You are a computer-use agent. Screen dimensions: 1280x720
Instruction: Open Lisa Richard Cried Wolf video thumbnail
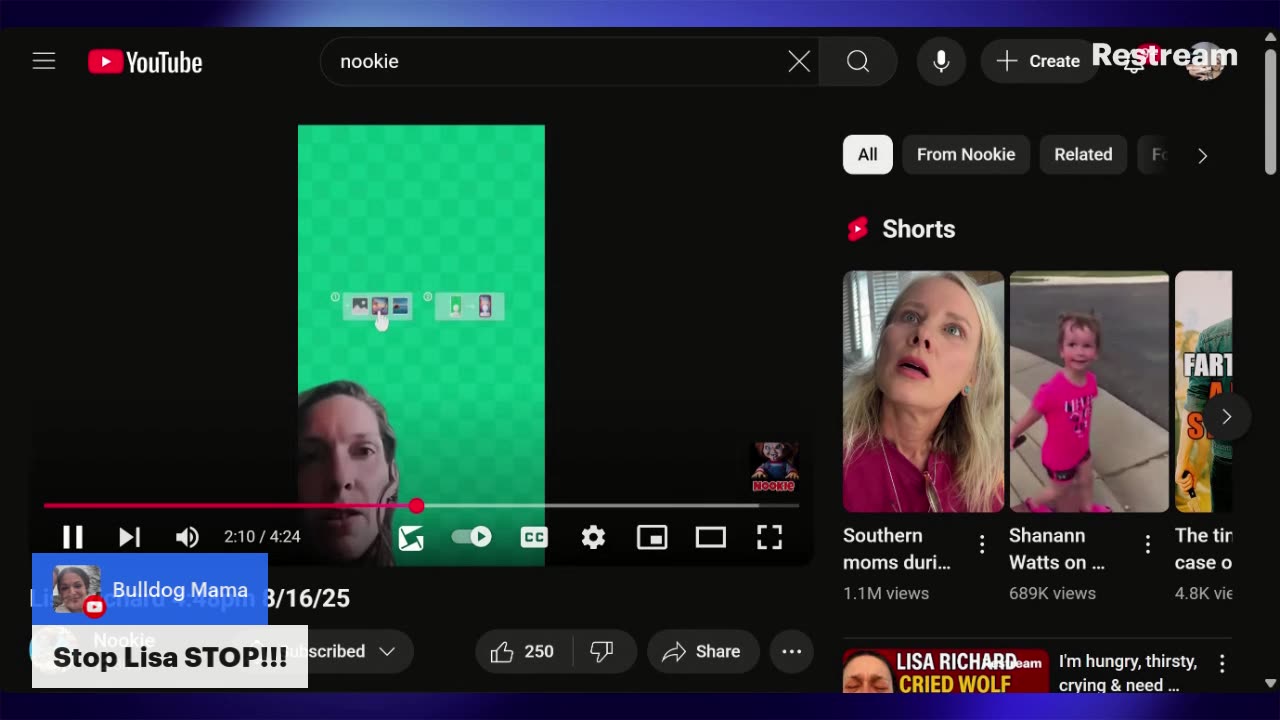click(x=946, y=670)
